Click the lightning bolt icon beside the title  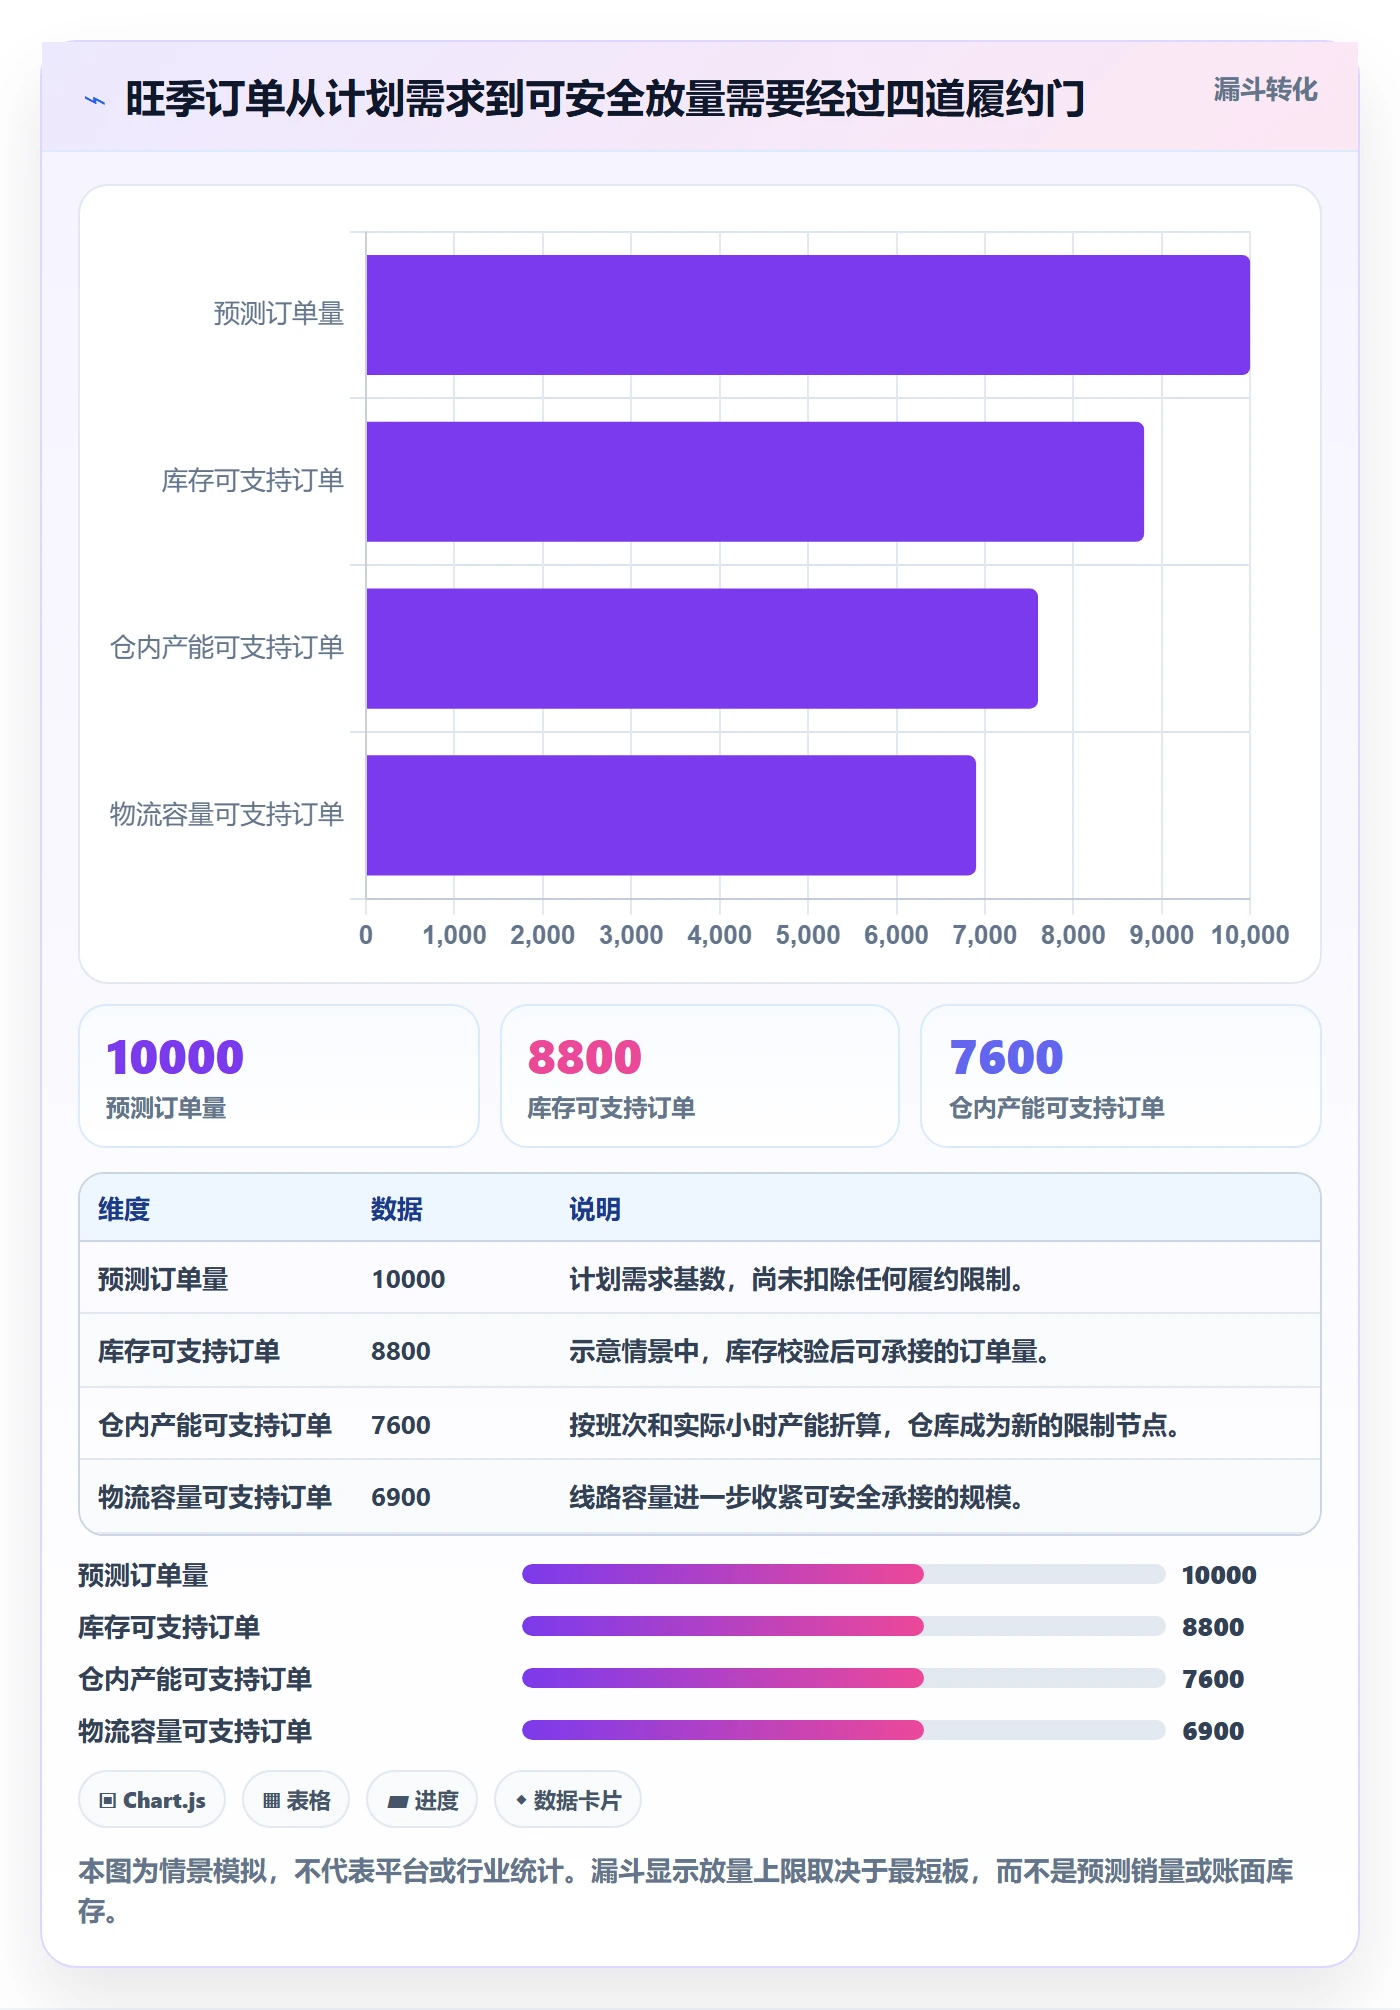coord(95,100)
